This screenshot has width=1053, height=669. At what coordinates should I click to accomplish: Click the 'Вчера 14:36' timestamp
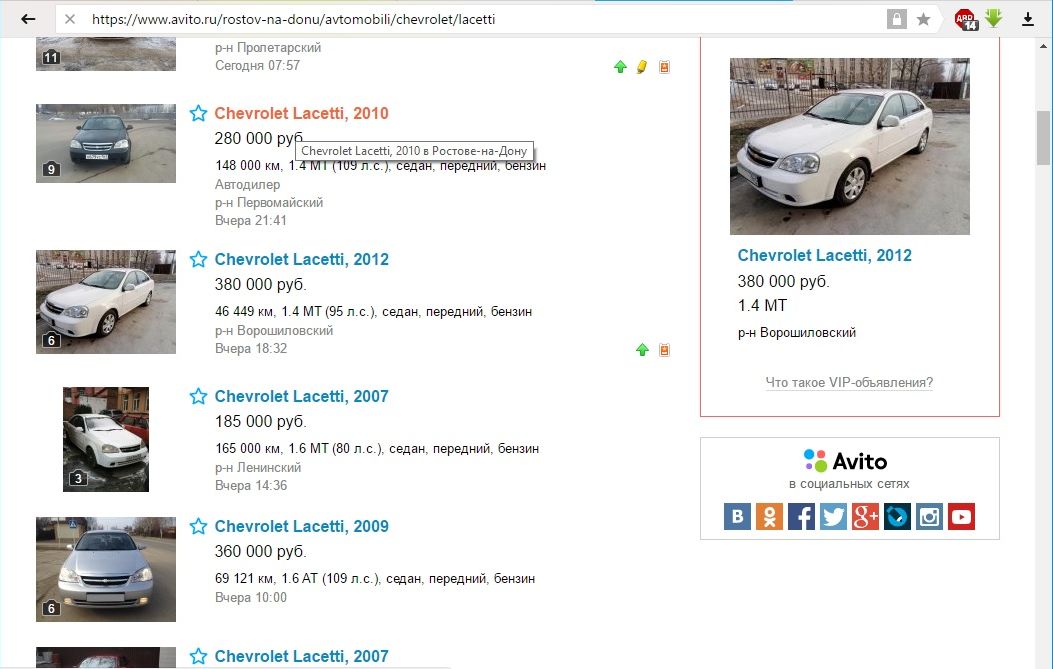[x=250, y=485]
